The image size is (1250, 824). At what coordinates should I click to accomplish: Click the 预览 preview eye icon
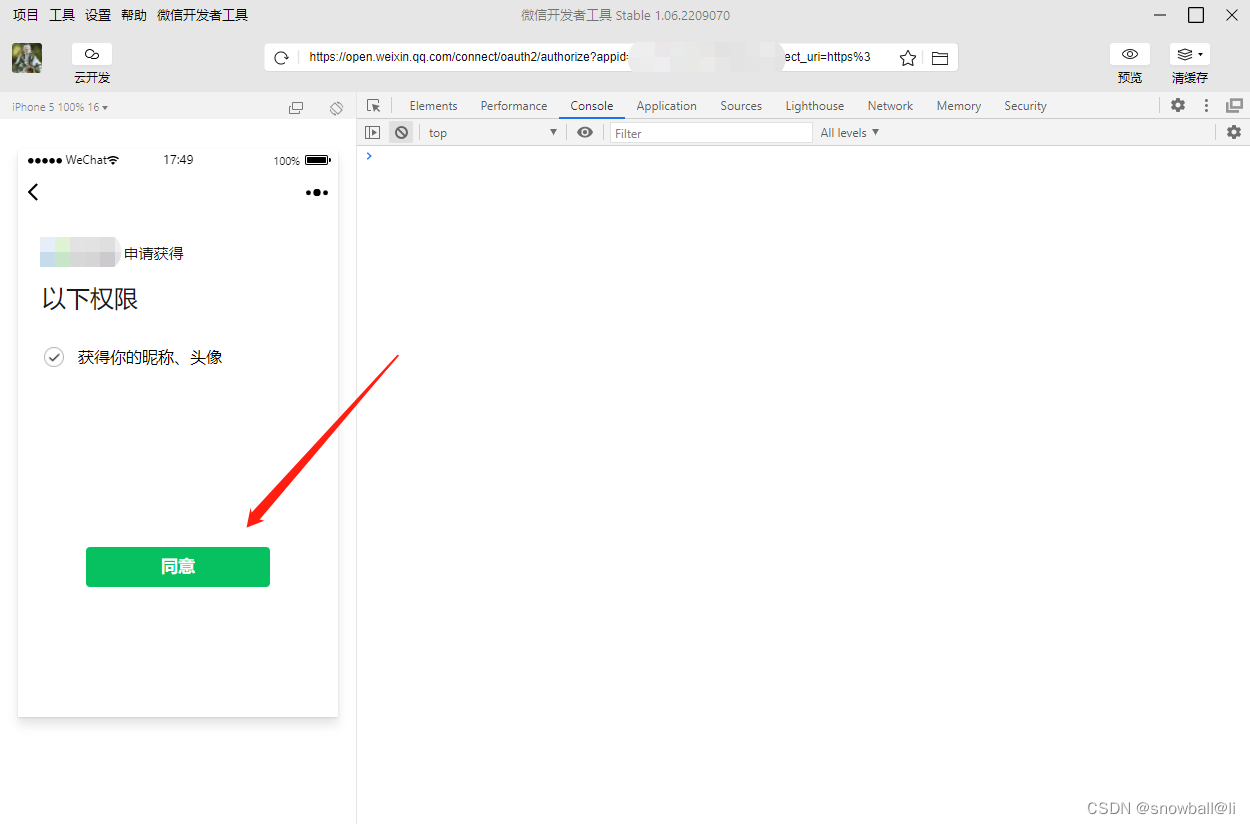click(1130, 54)
